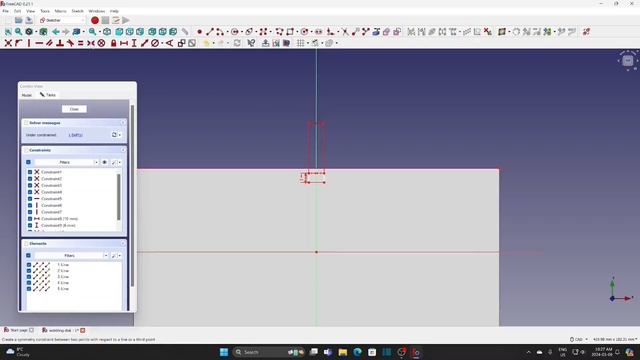The width and height of the screenshot is (640, 360).
Task: Select the block constraint tool
Action: [x=101, y=43]
